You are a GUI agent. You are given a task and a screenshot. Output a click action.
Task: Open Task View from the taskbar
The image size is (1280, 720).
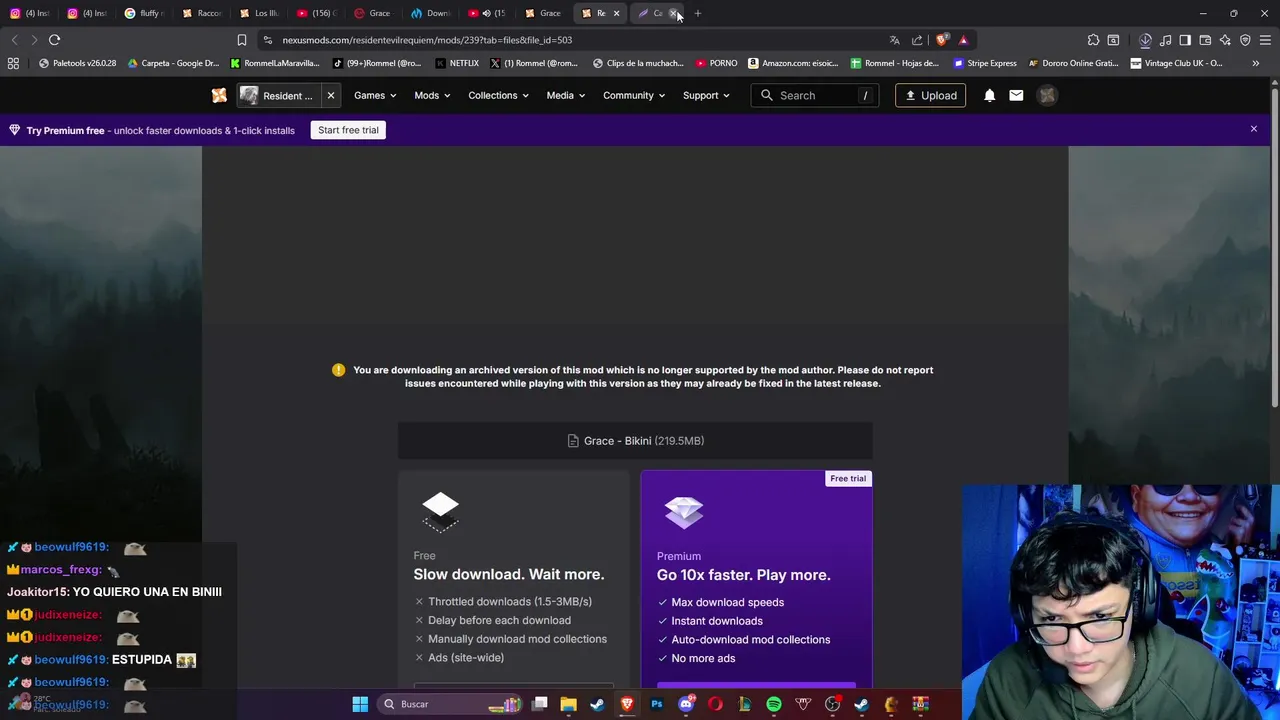[x=540, y=704]
